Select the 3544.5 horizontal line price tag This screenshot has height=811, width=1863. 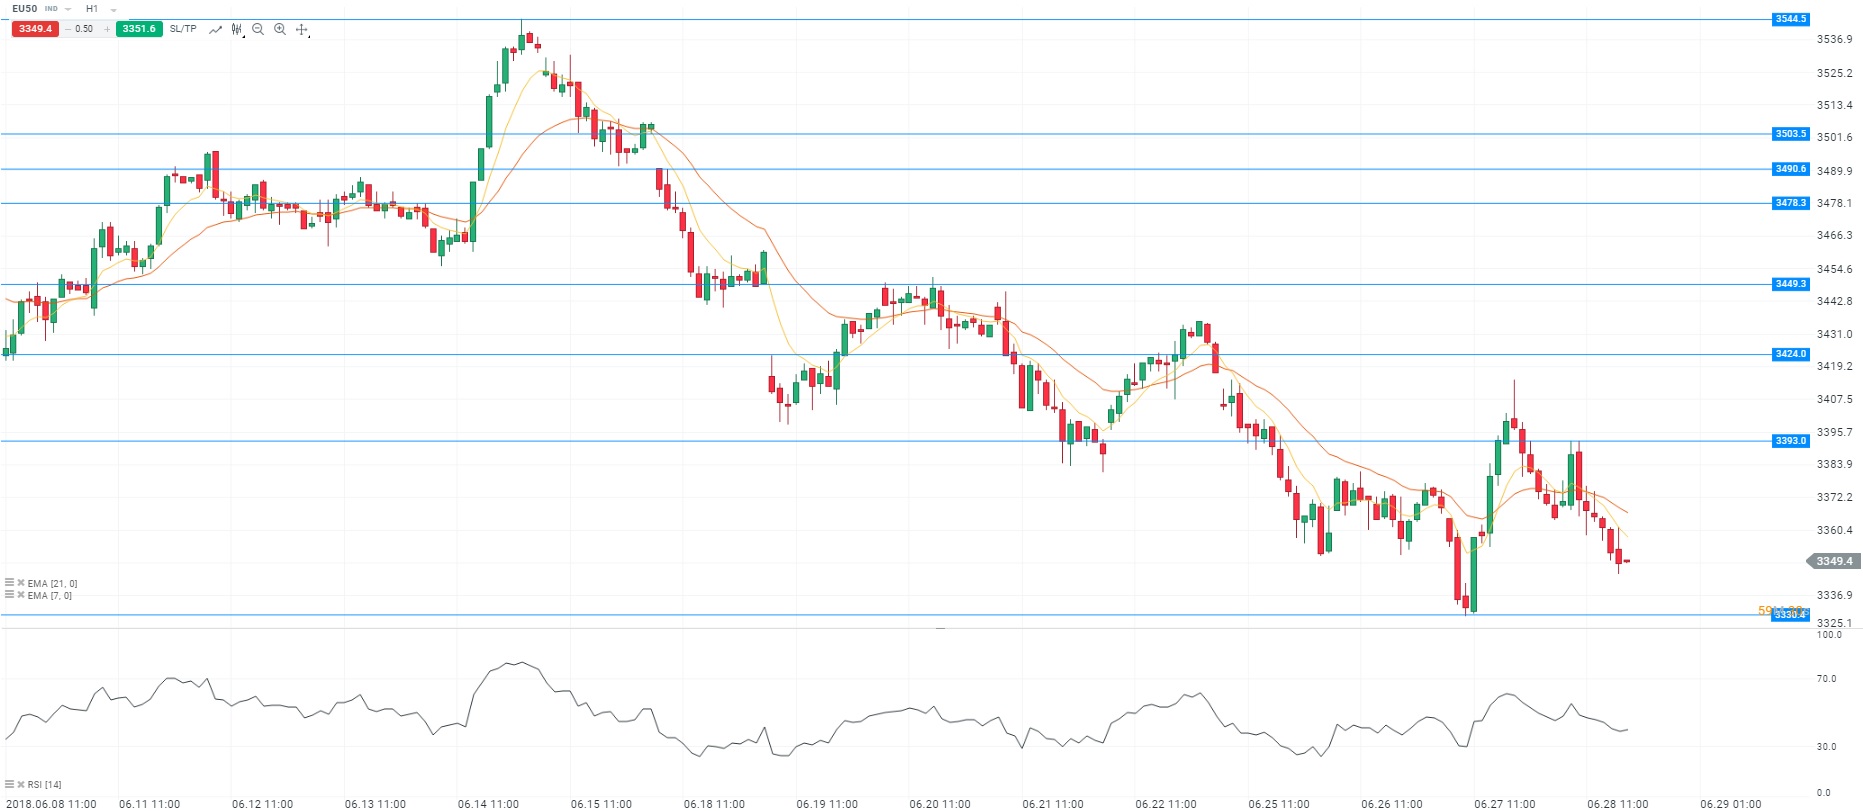[x=1790, y=19]
